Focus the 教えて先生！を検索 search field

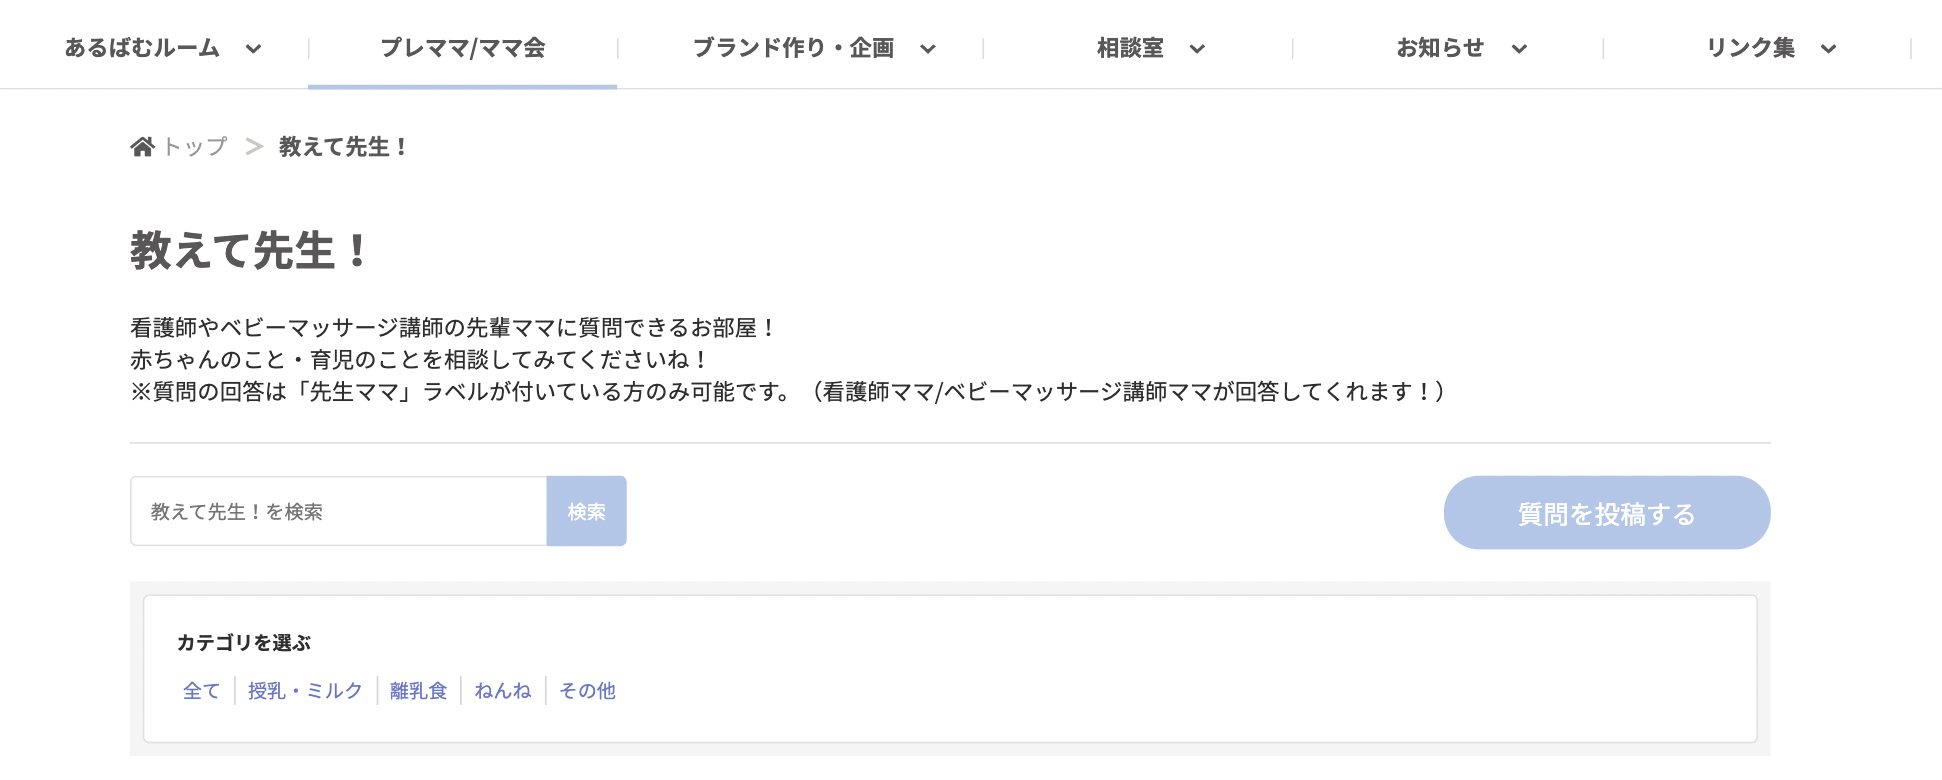click(338, 512)
